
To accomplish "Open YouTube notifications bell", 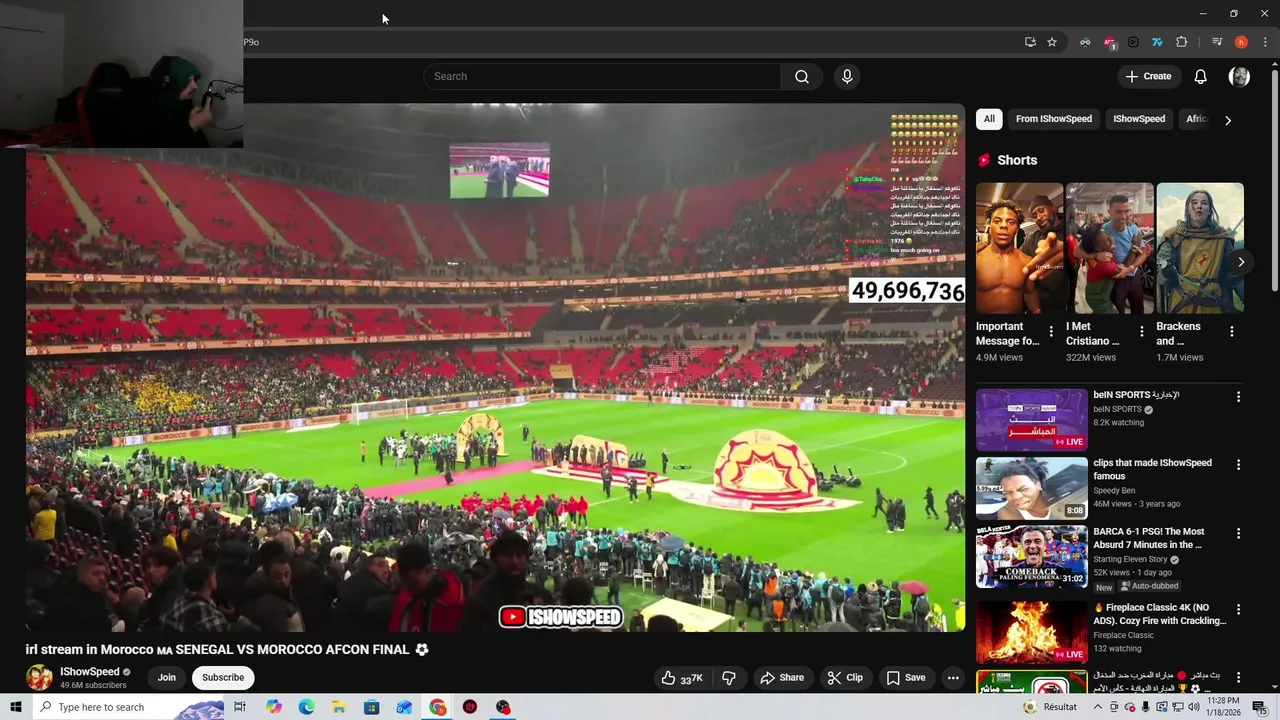I will click(1201, 77).
